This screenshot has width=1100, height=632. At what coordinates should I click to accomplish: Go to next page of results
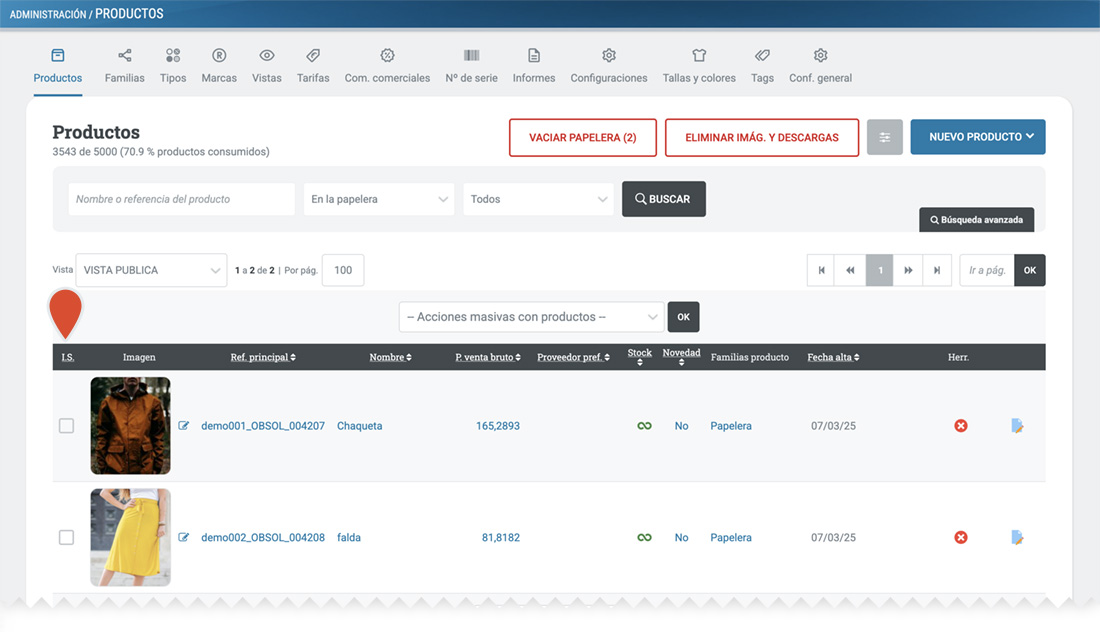point(908,270)
